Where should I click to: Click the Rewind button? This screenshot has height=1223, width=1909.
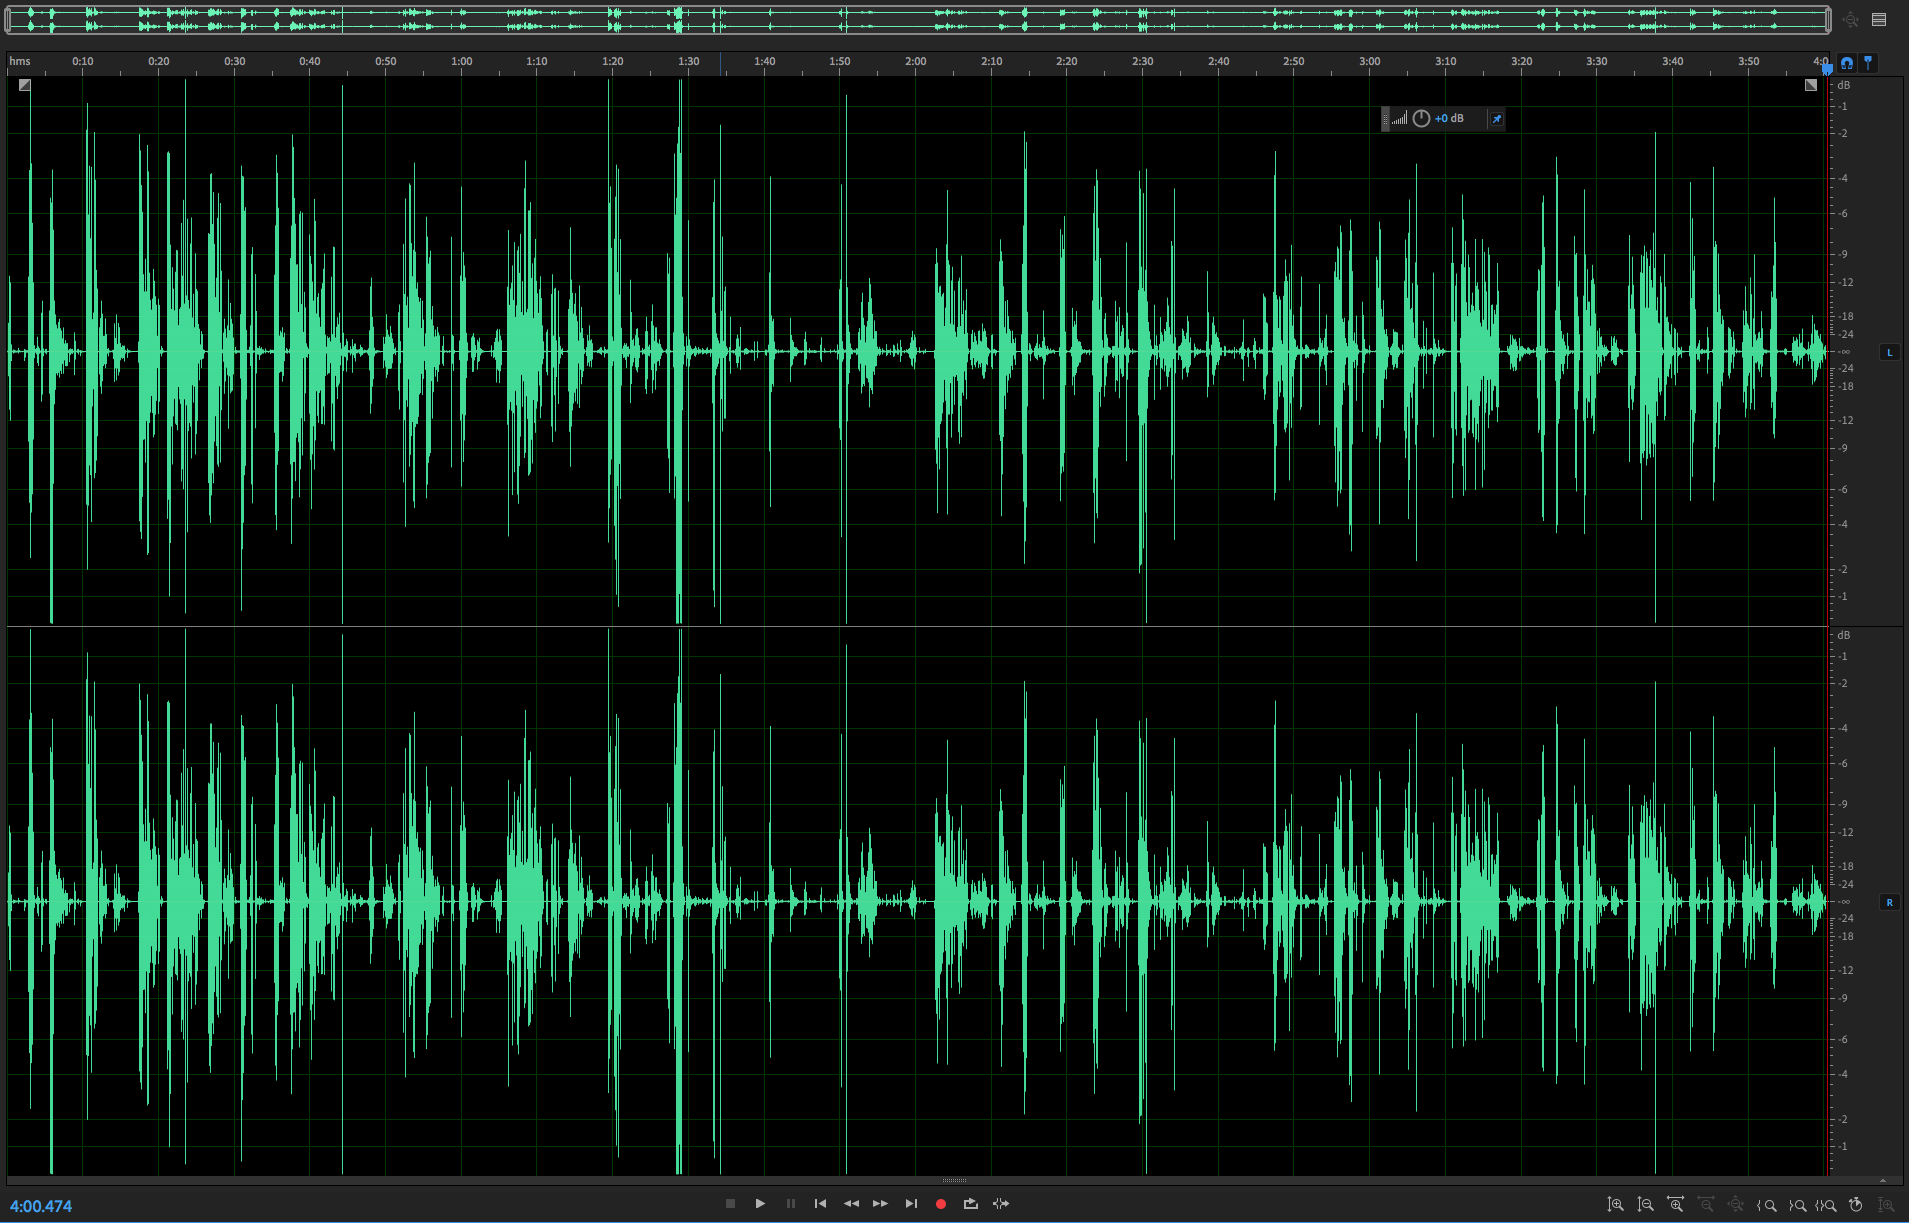(851, 1204)
